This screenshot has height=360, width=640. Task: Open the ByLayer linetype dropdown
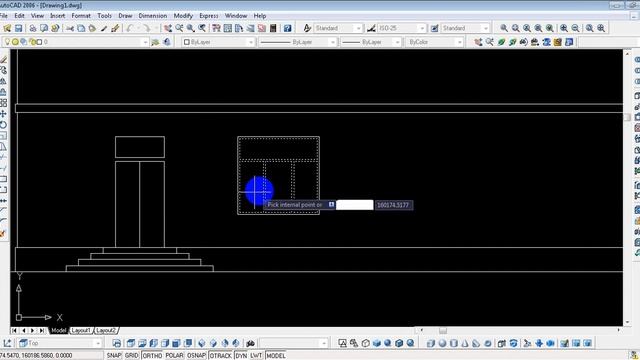[x=297, y=42]
